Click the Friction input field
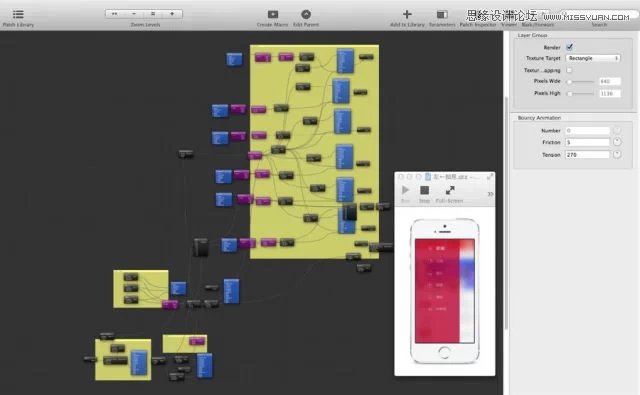This screenshot has height=395, width=640. (587, 142)
